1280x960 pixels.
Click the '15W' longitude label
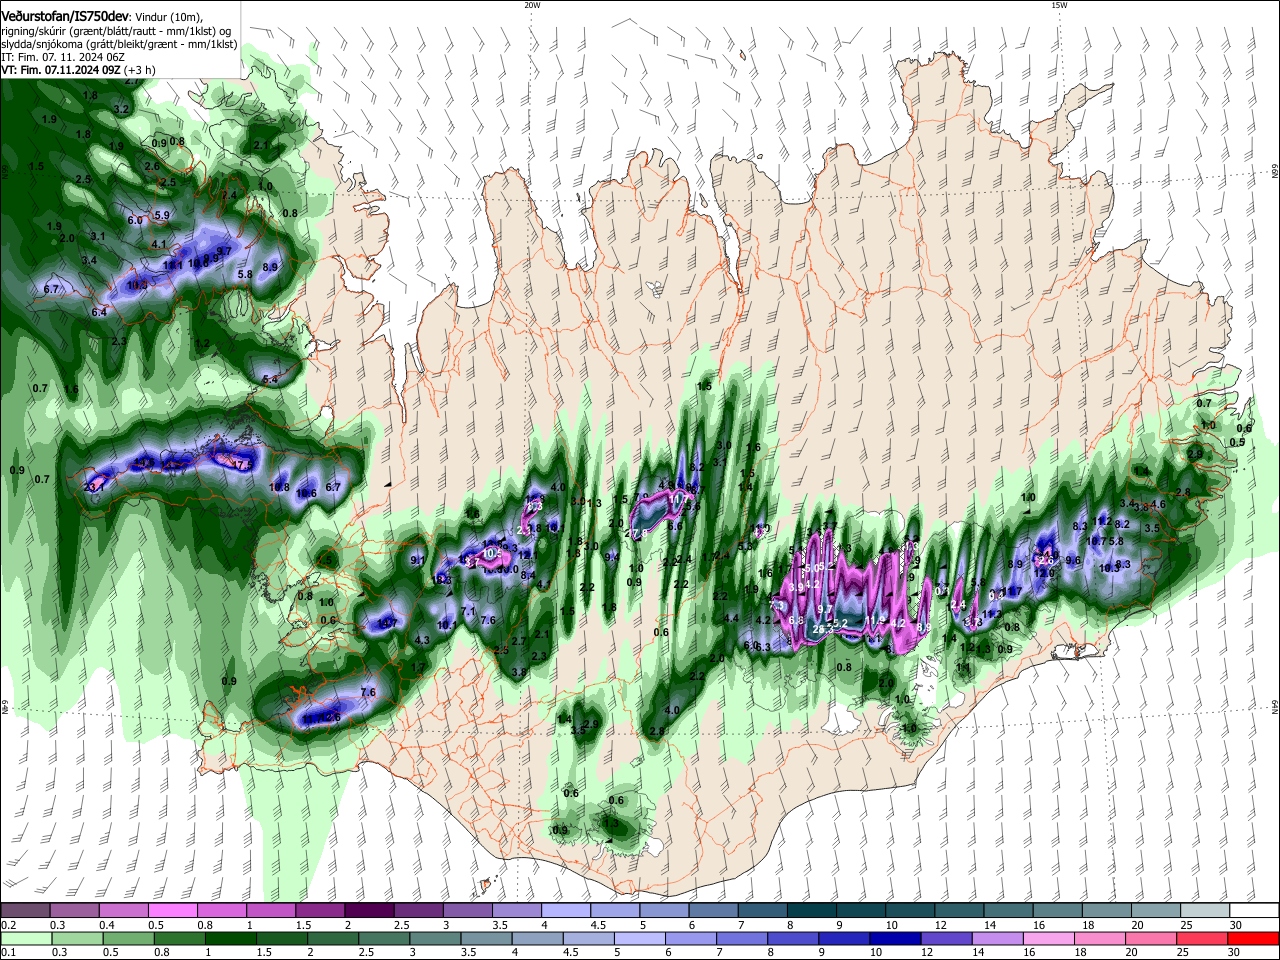(x=1059, y=5)
